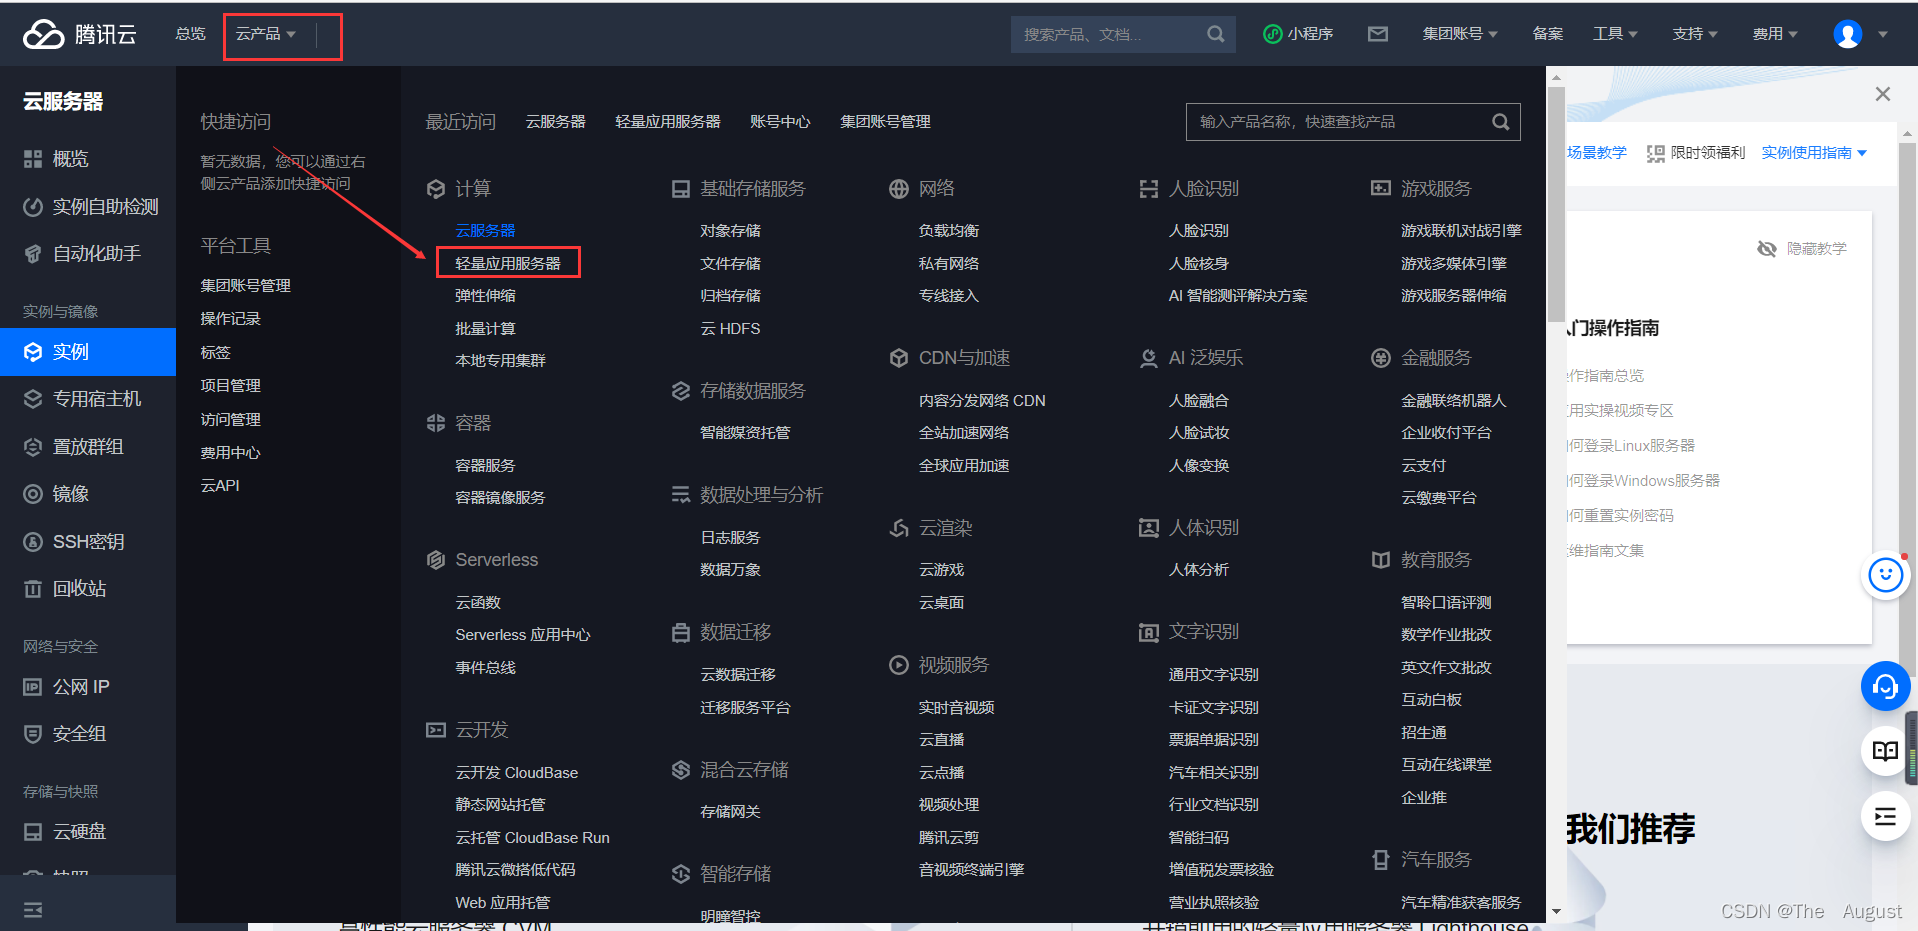Open 轻量应用服务器 under 计算
Screen dimensions: 1918x931
508,264
